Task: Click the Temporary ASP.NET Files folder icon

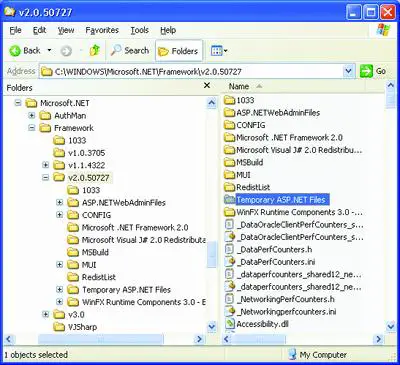Action: click(x=230, y=200)
